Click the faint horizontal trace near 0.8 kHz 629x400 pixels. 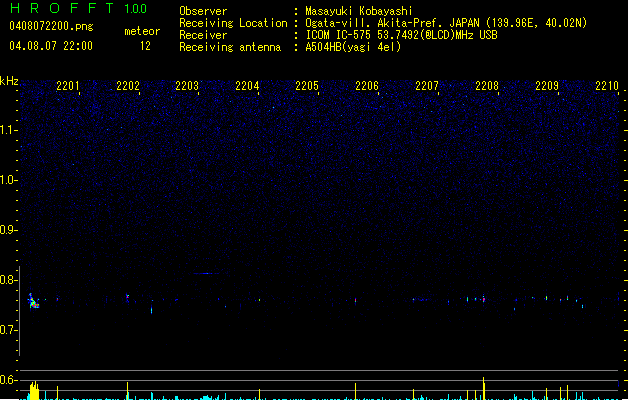pos(206,274)
